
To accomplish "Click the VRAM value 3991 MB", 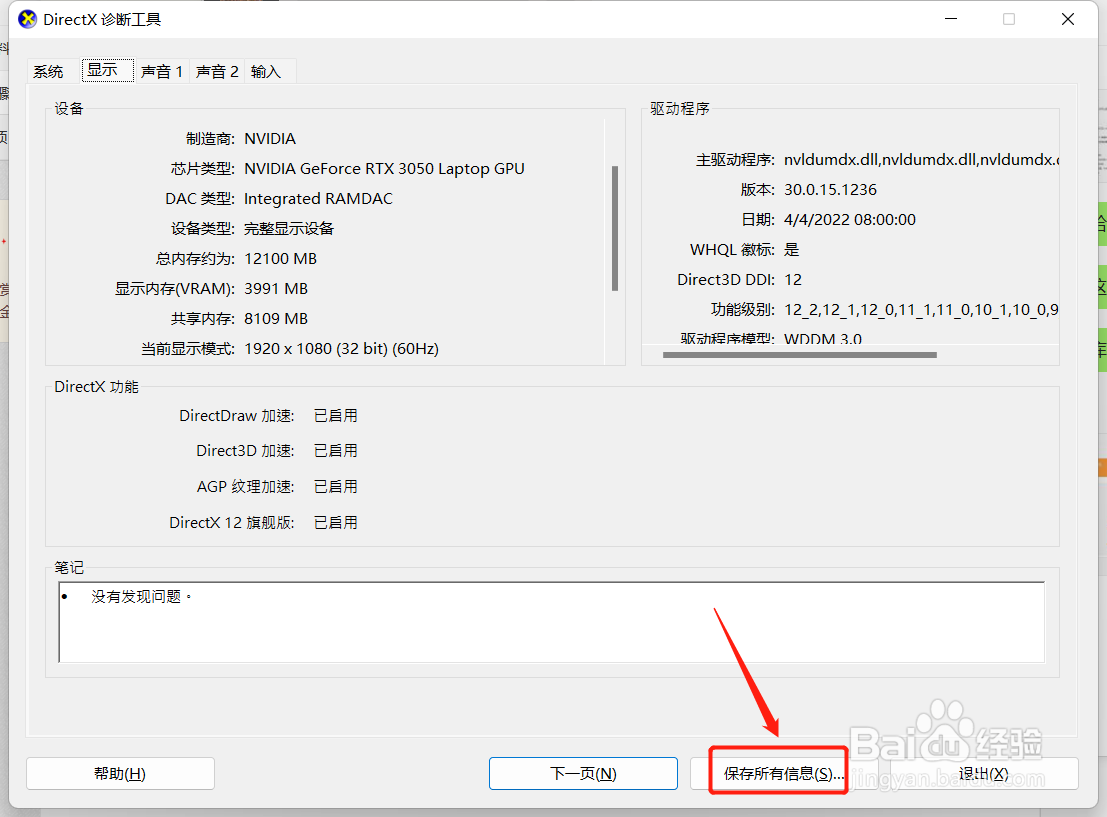I will 276,289.
